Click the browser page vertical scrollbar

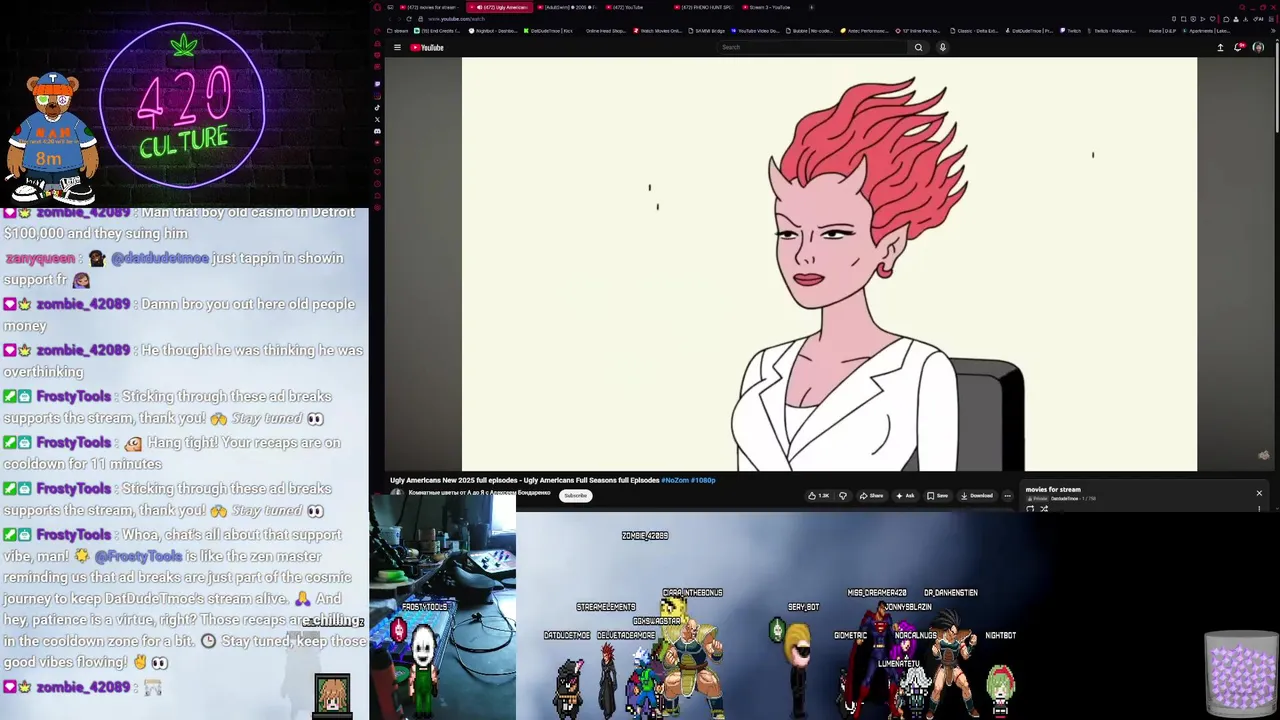(x=1276, y=90)
